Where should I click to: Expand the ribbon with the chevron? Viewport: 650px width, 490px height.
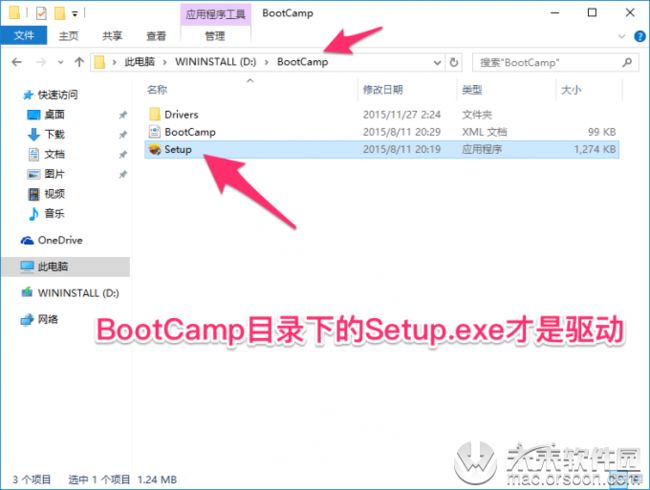(x=621, y=36)
